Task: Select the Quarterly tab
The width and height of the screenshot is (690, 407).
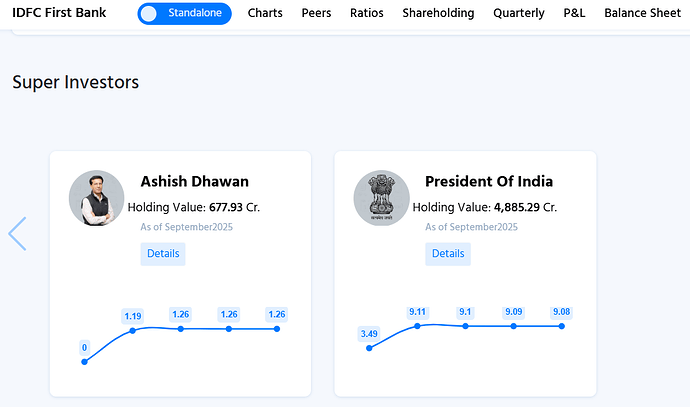Action: point(519,14)
